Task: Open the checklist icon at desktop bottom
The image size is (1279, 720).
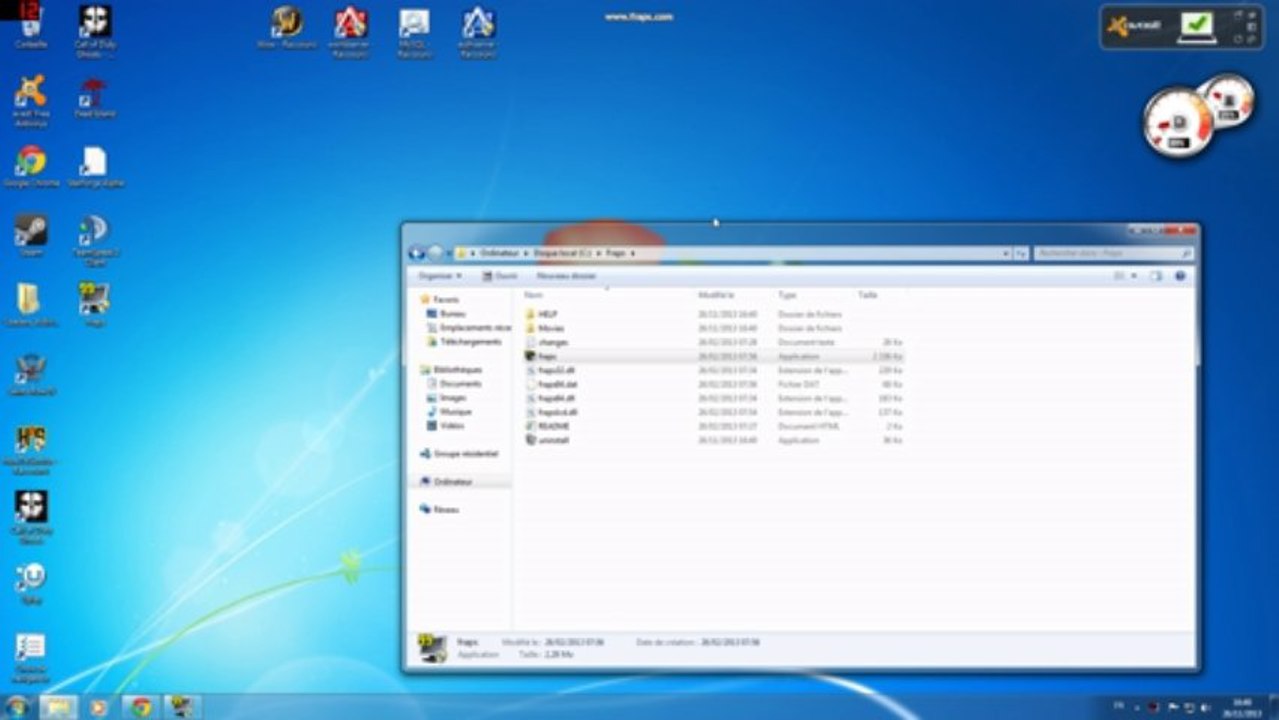Action: coord(31,656)
